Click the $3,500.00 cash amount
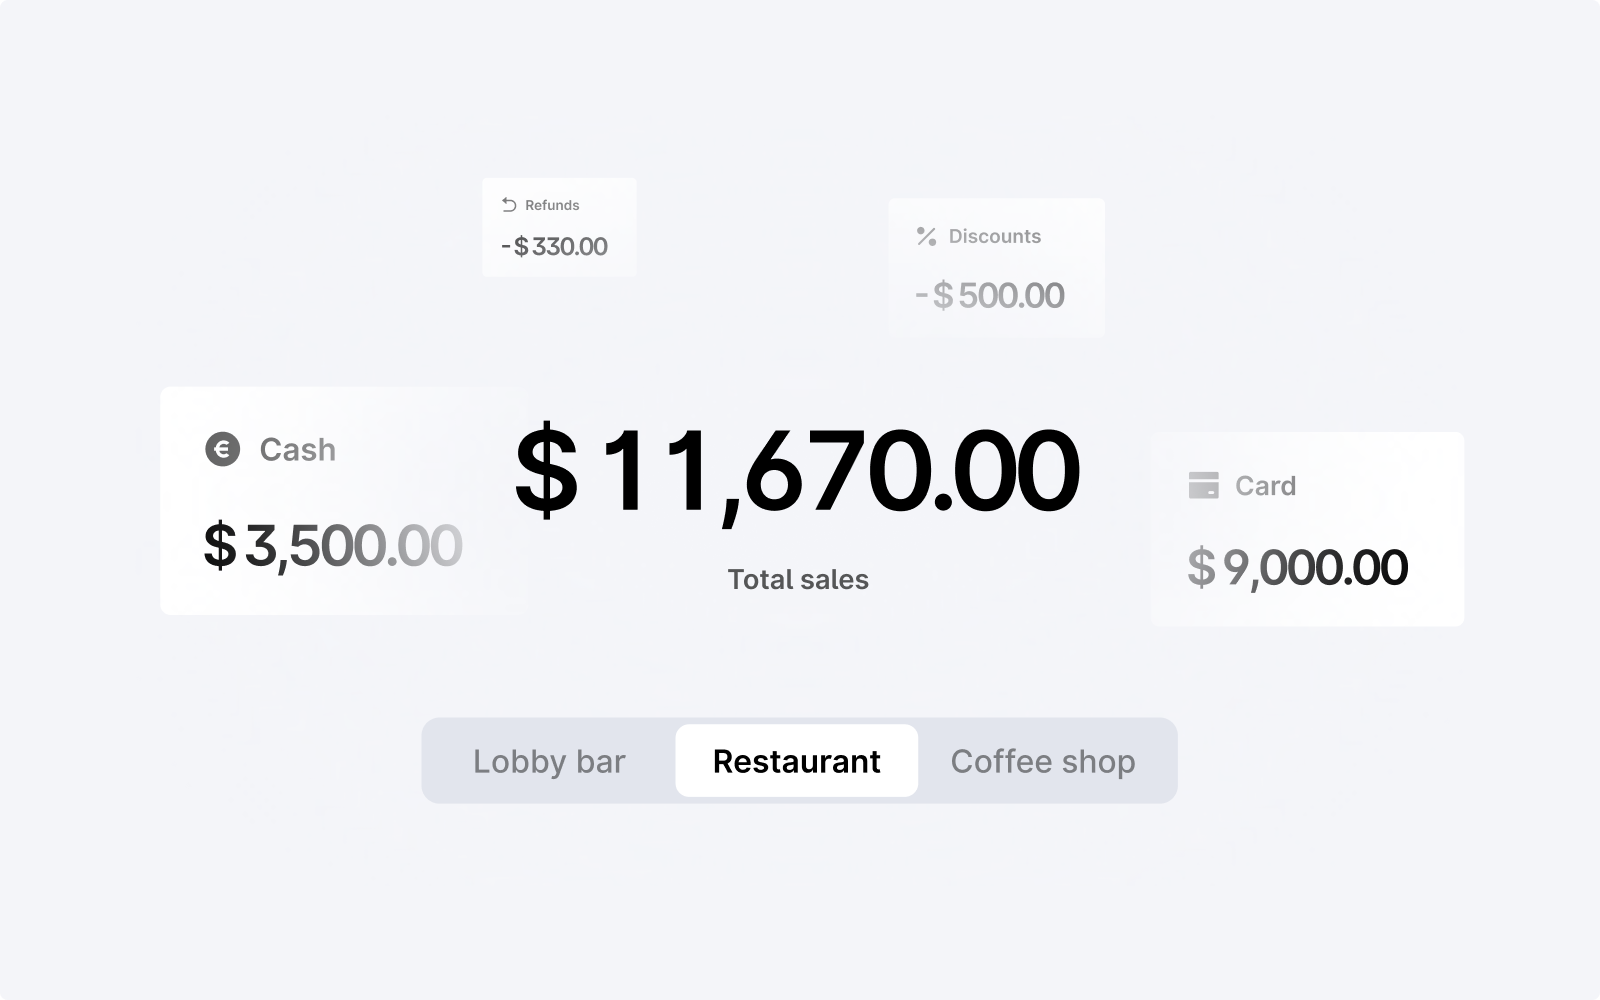 333,546
